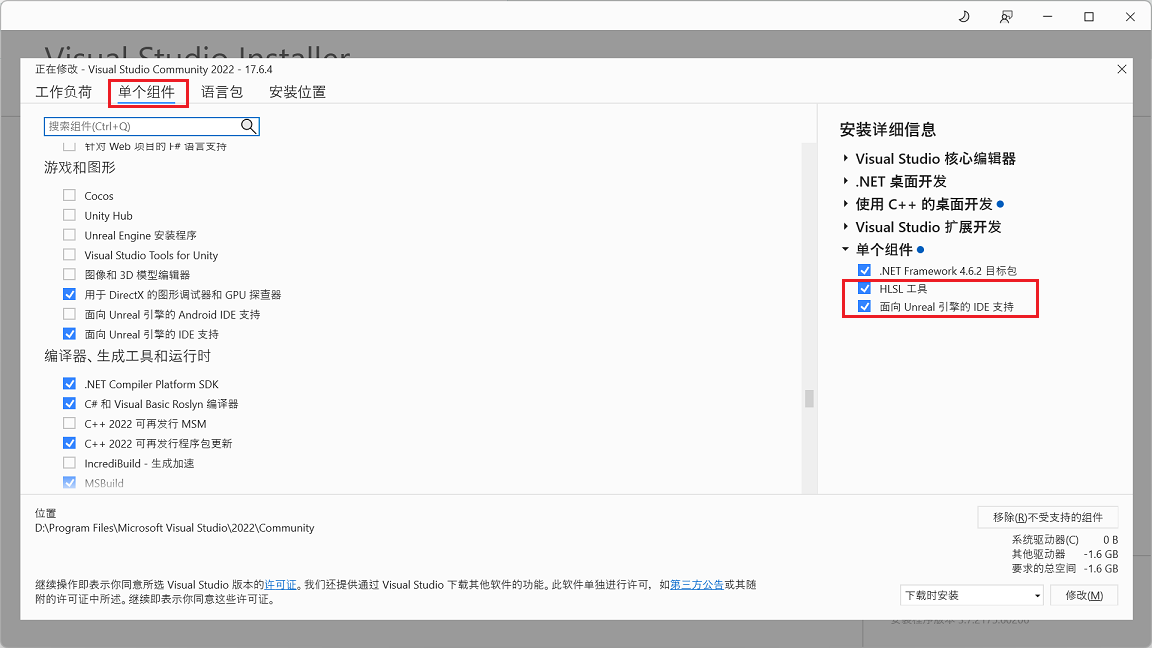Open the 下载时安装 dropdown

pos(971,595)
